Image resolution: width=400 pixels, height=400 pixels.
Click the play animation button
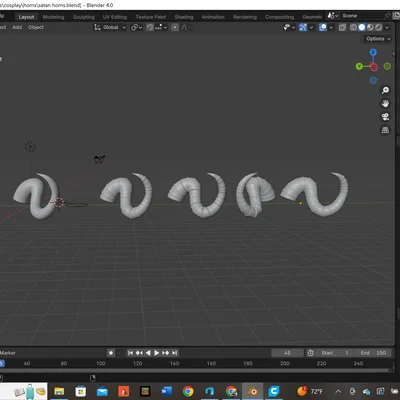pyautogui.click(x=156, y=353)
